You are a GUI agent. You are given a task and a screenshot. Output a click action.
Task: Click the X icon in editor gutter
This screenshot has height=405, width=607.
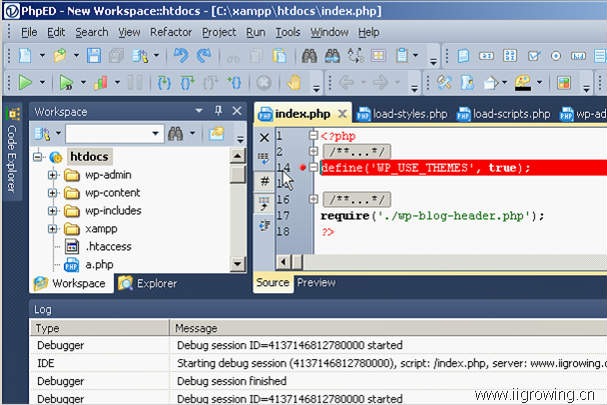click(264, 137)
